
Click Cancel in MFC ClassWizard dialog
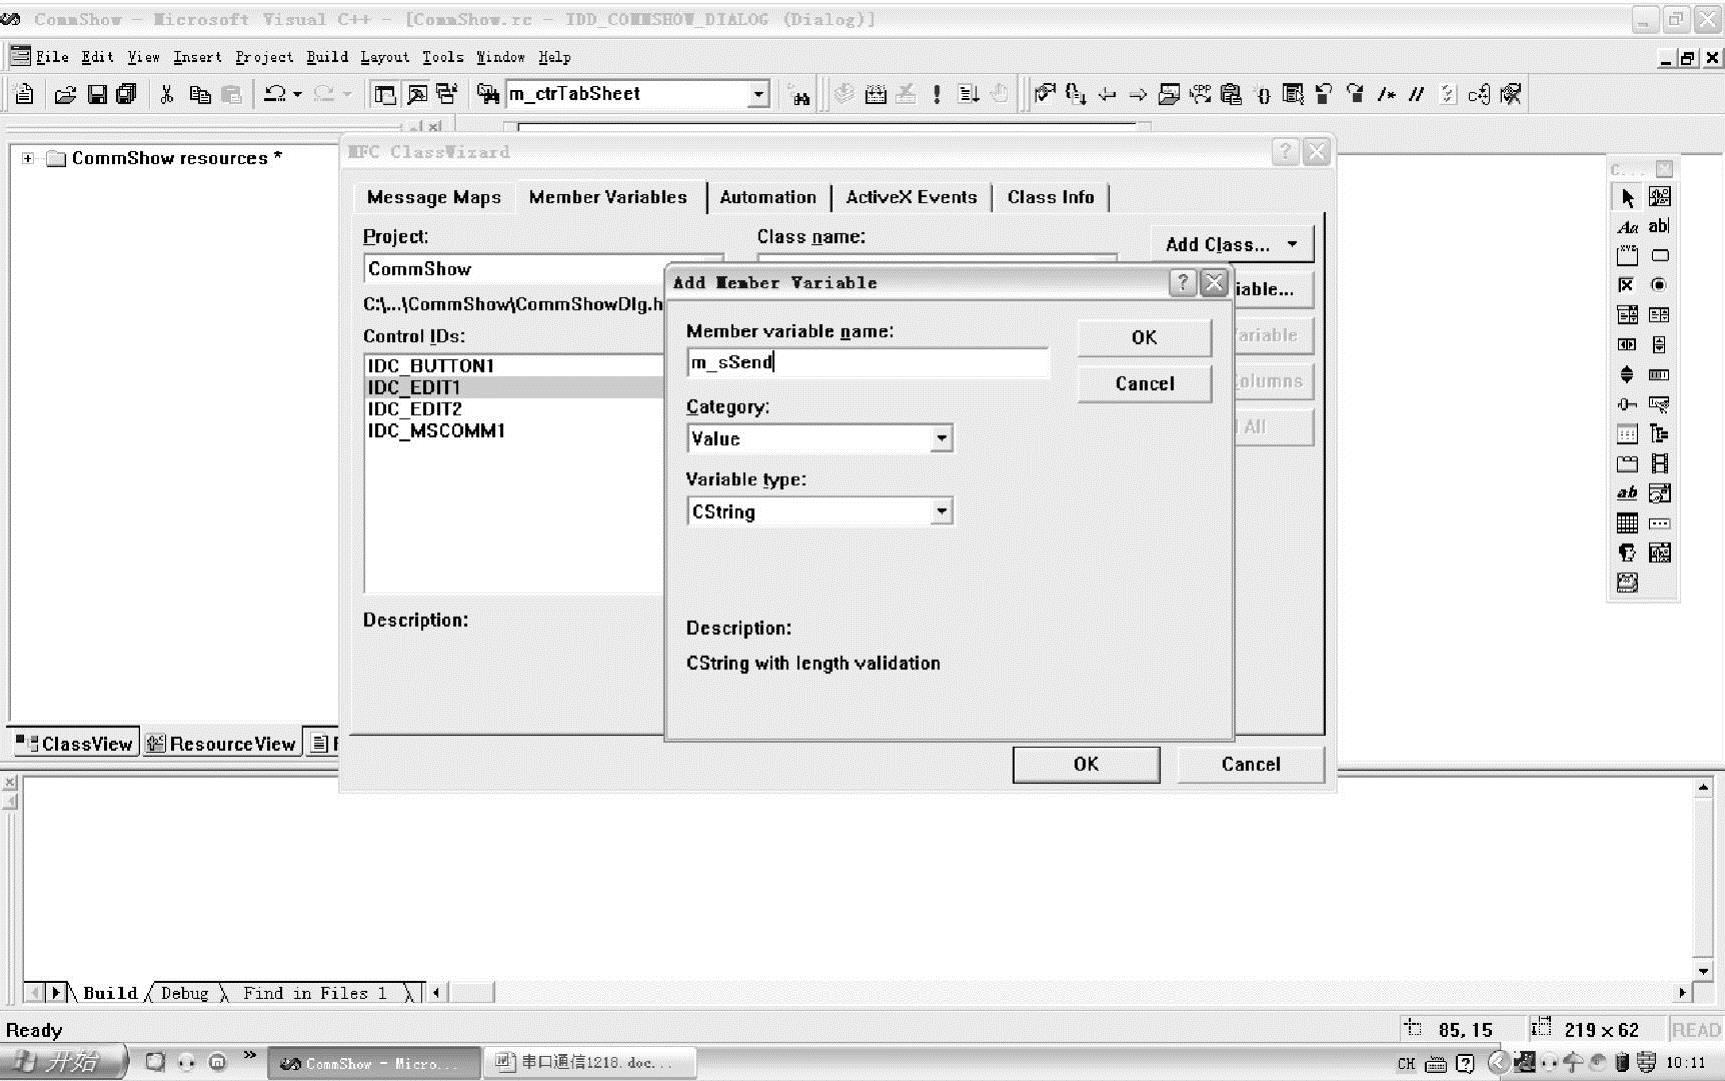pyautogui.click(x=1250, y=764)
